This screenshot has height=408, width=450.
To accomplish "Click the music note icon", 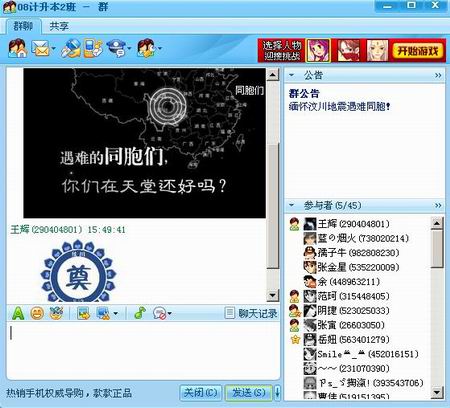I will pos(140,313).
